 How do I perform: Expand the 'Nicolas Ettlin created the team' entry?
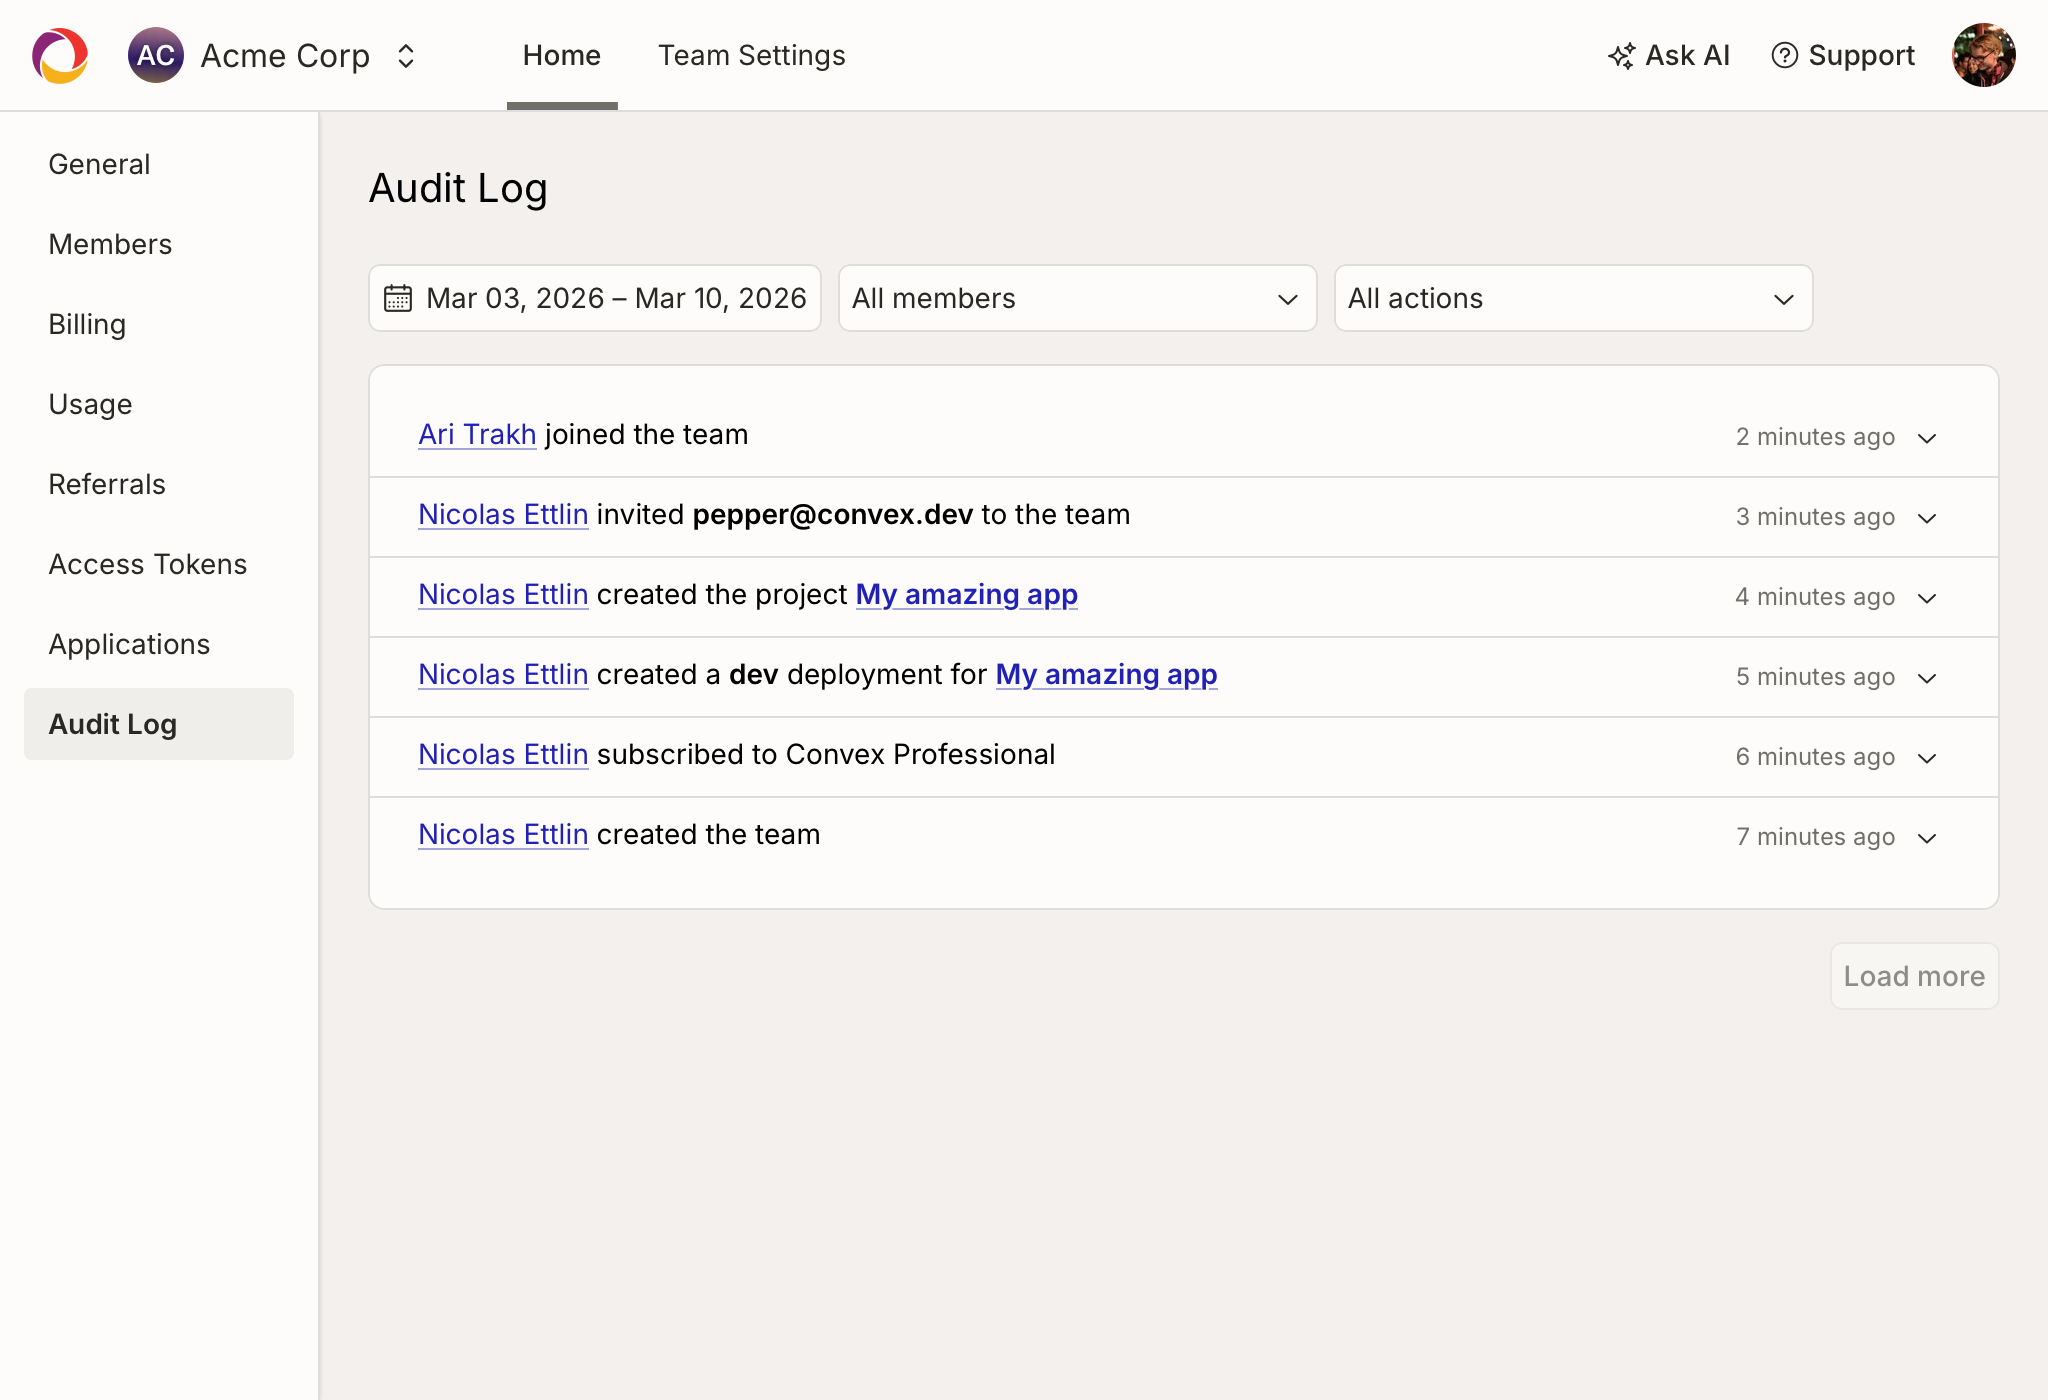[x=1929, y=837]
